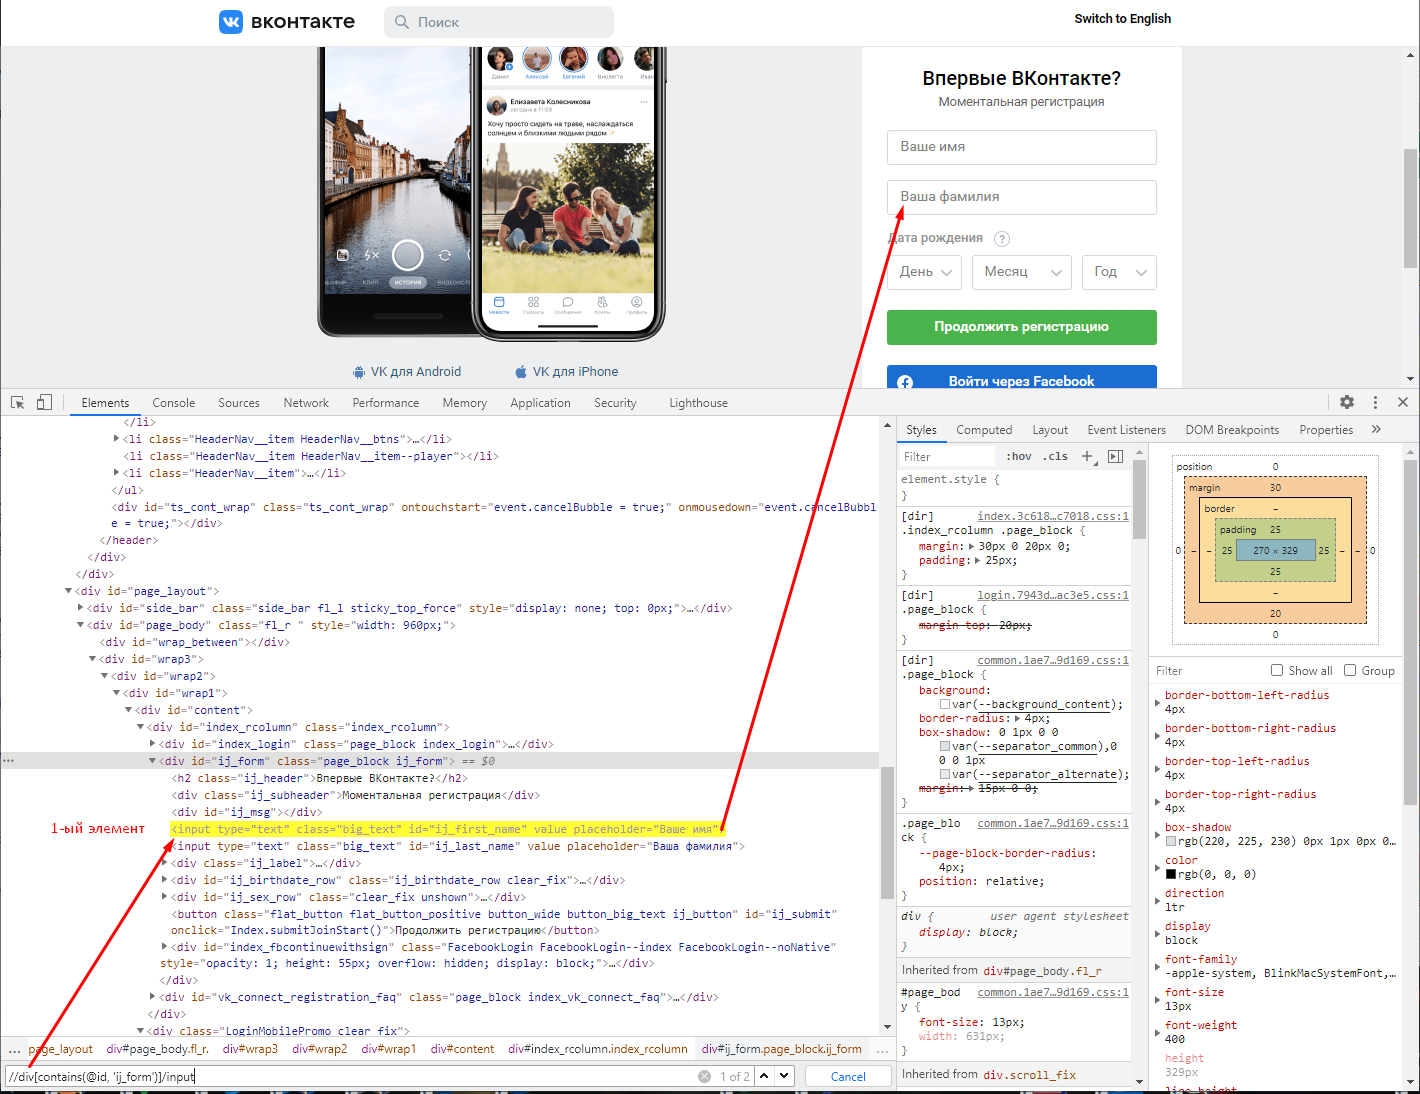Expand the div#ij_birthdate_row node
This screenshot has height=1094, width=1420.
[165, 880]
